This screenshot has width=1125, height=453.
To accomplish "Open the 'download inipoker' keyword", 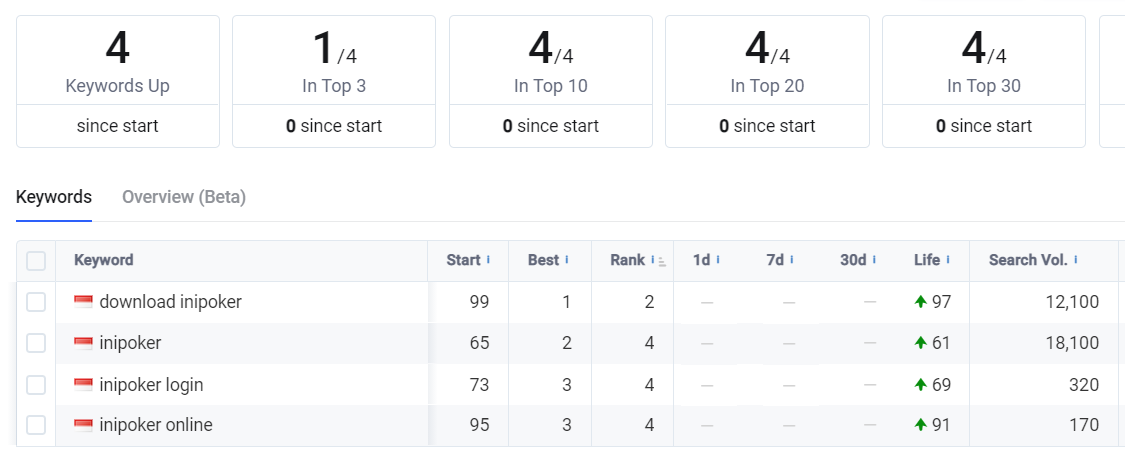I will coord(170,302).
